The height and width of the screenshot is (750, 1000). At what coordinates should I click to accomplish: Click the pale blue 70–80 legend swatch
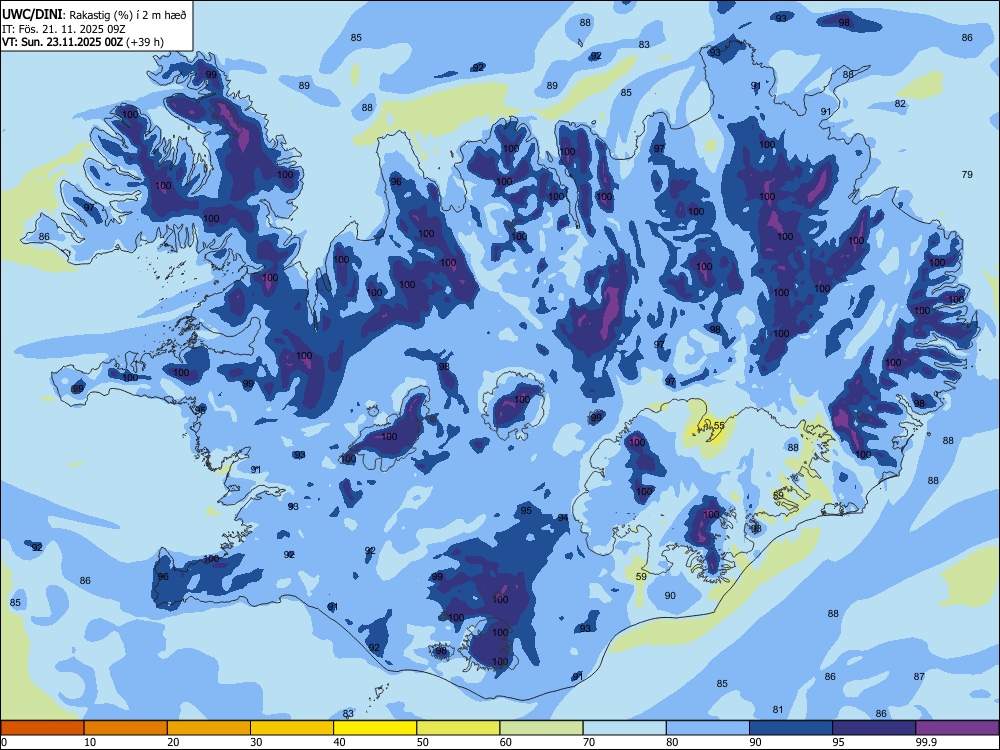point(624,728)
